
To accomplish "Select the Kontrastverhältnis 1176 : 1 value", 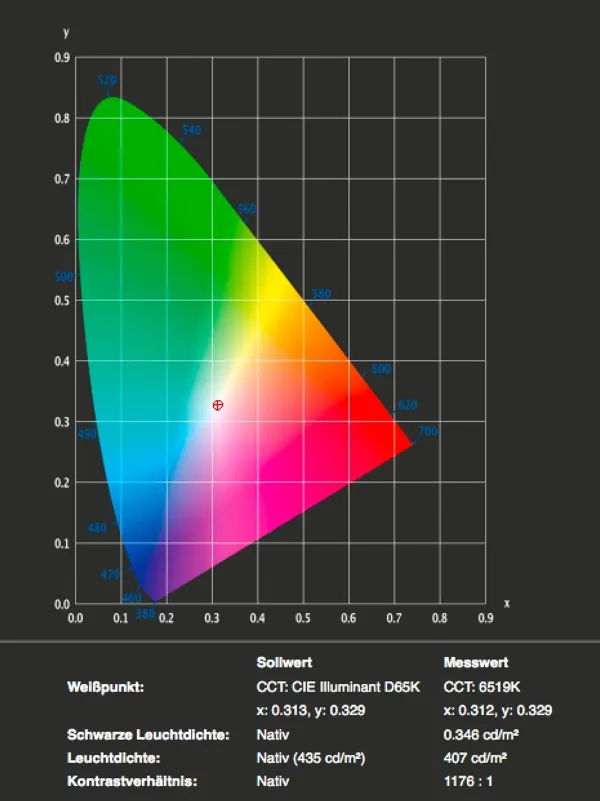I will [x=468, y=781].
